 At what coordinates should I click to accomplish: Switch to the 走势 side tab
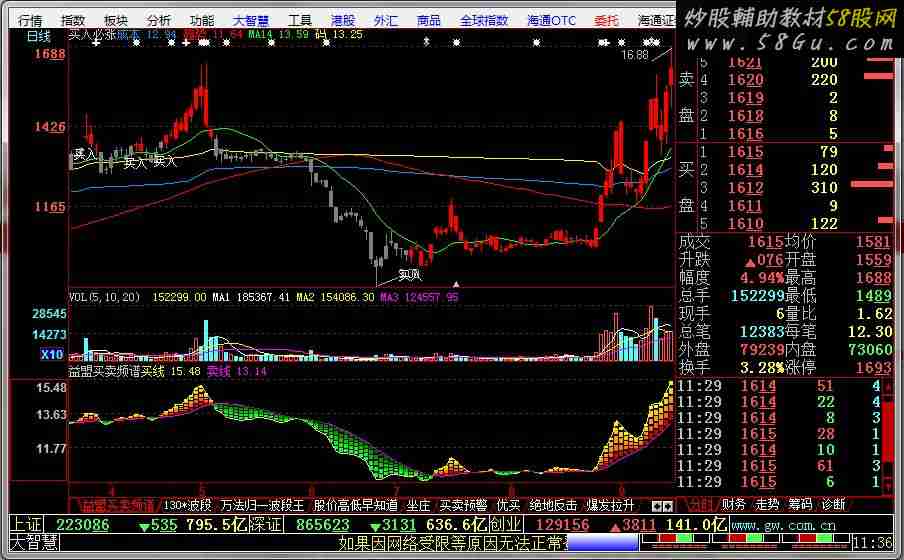pyautogui.click(x=767, y=505)
